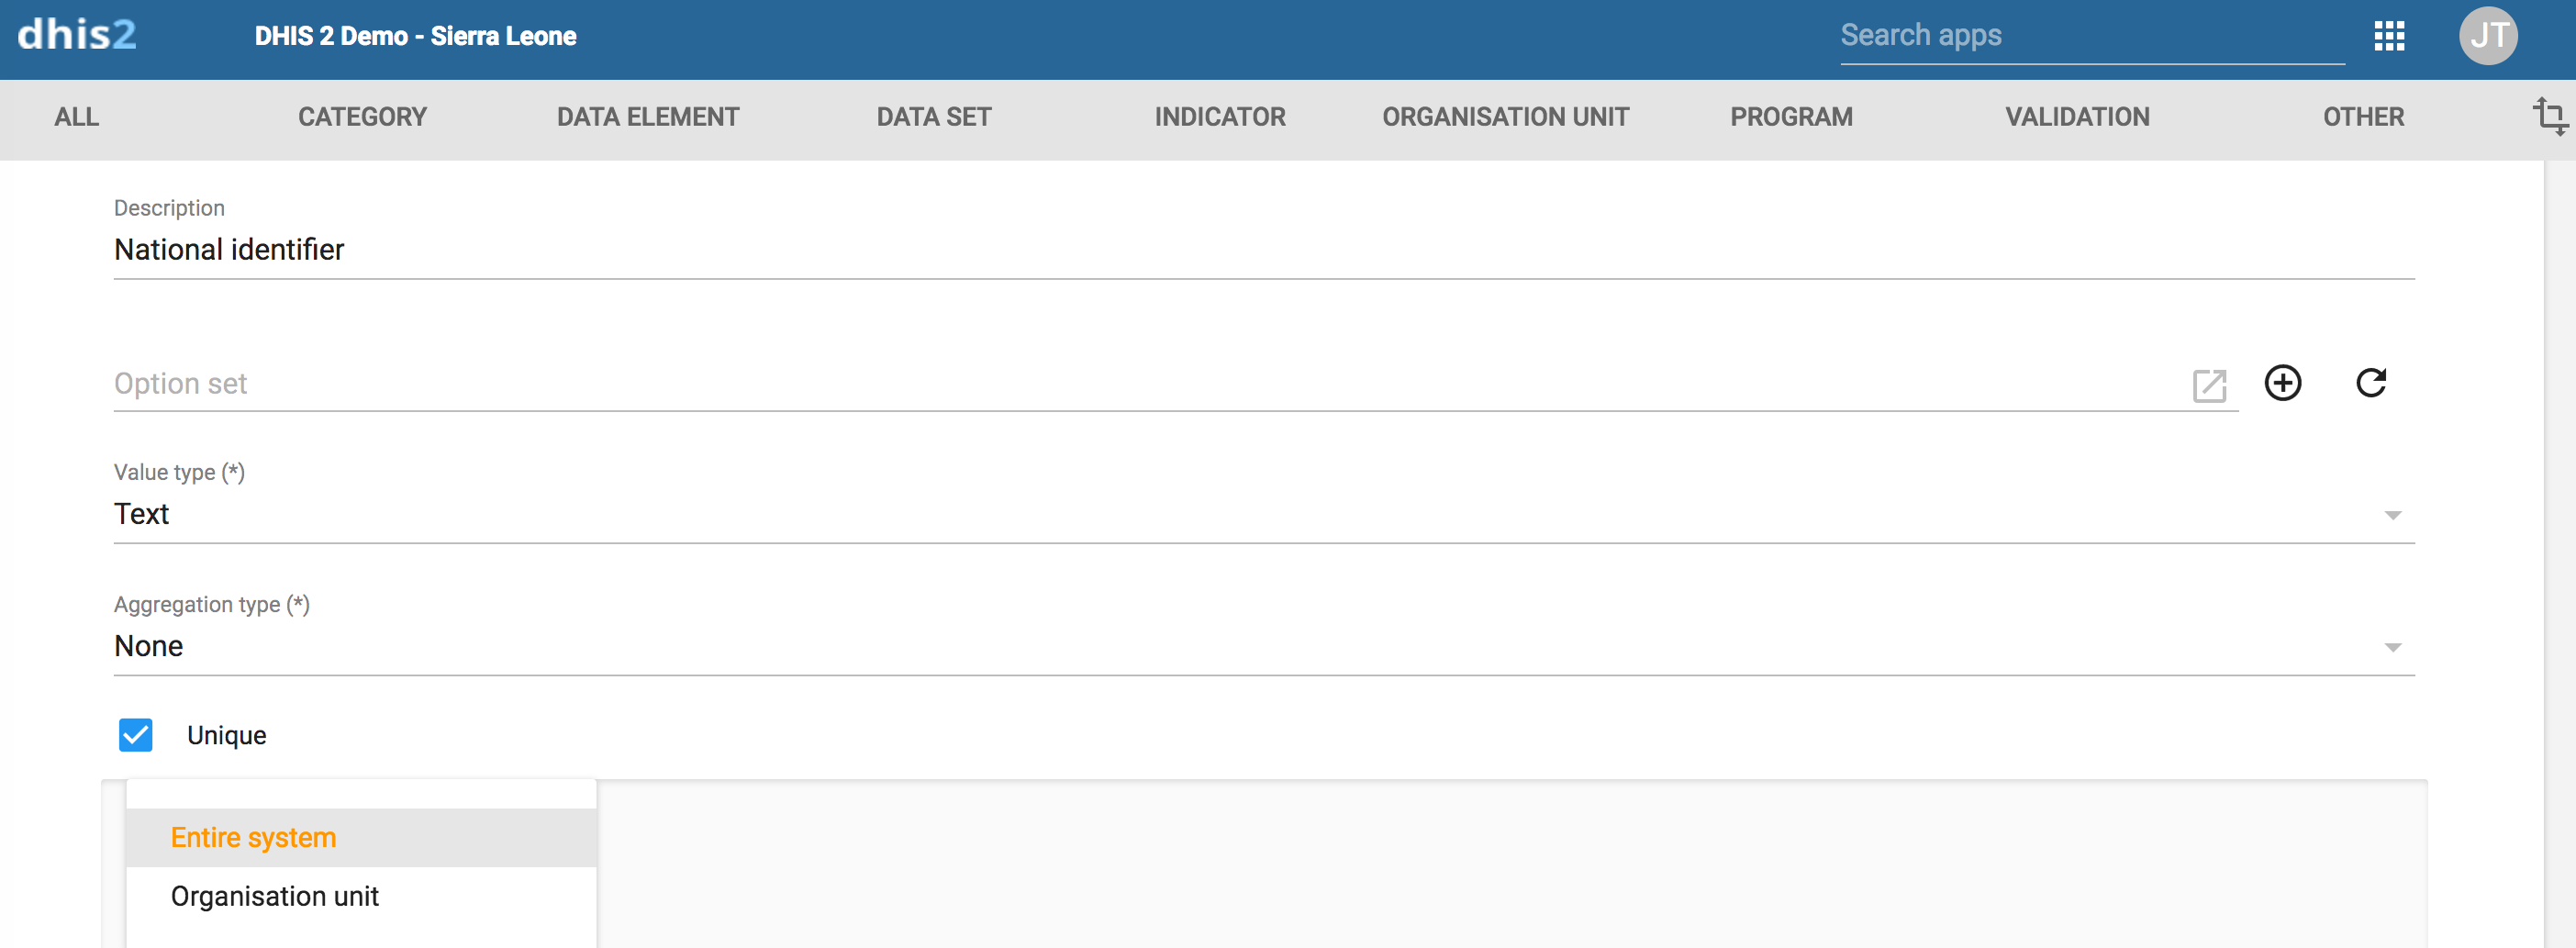Open the PROGRAM tab

[x=1791, y=117]
